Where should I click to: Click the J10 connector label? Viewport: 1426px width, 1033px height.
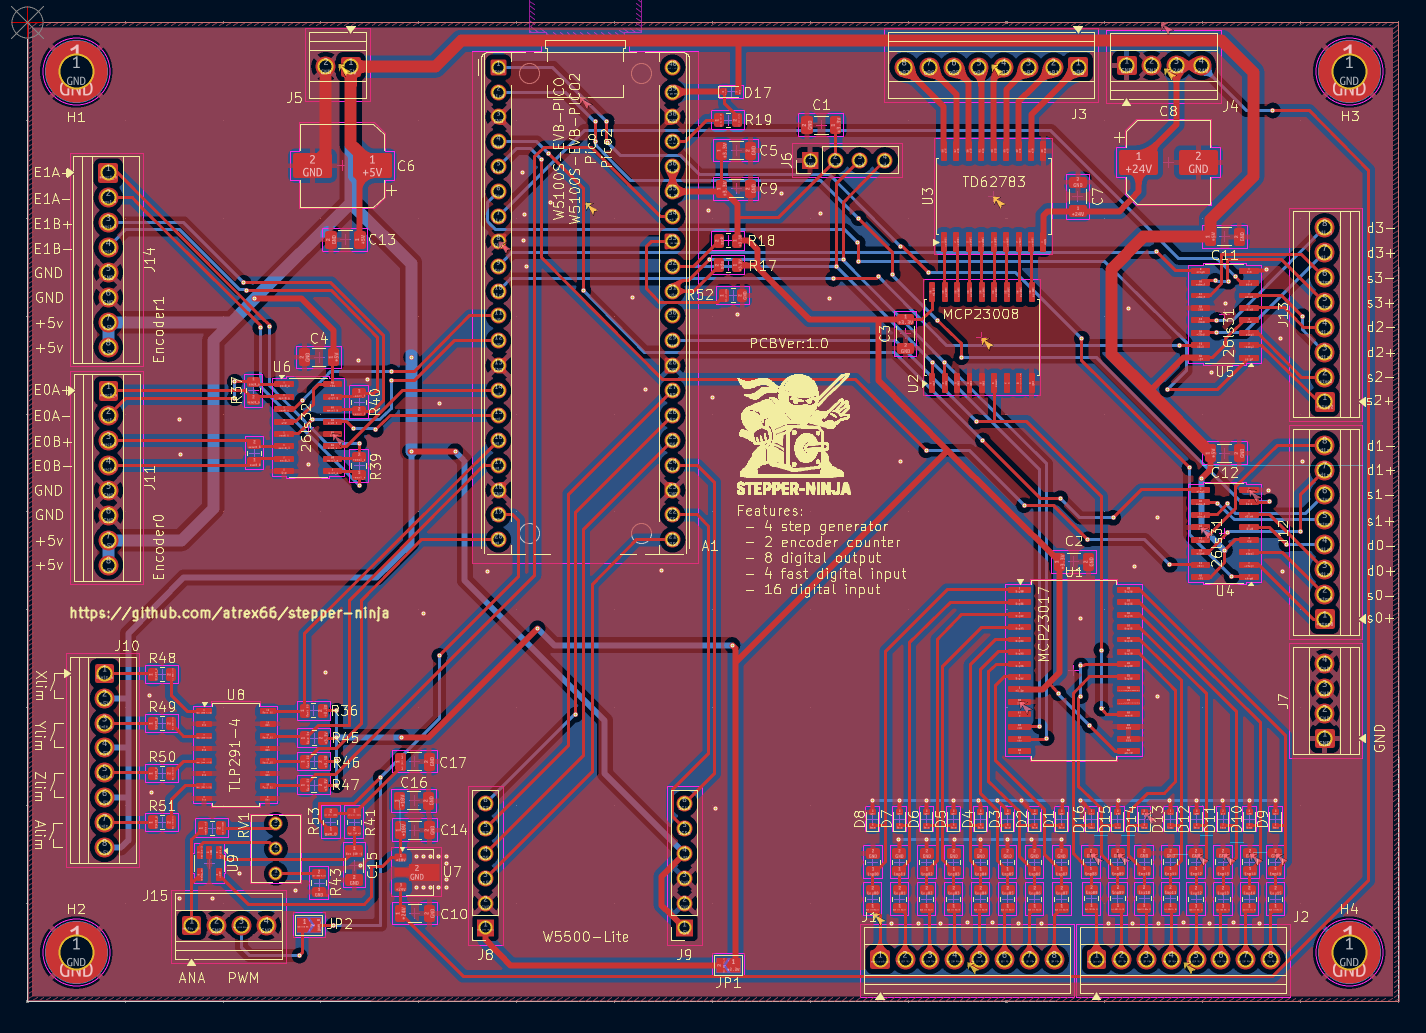pyautogui.click(x=127, y=646)
